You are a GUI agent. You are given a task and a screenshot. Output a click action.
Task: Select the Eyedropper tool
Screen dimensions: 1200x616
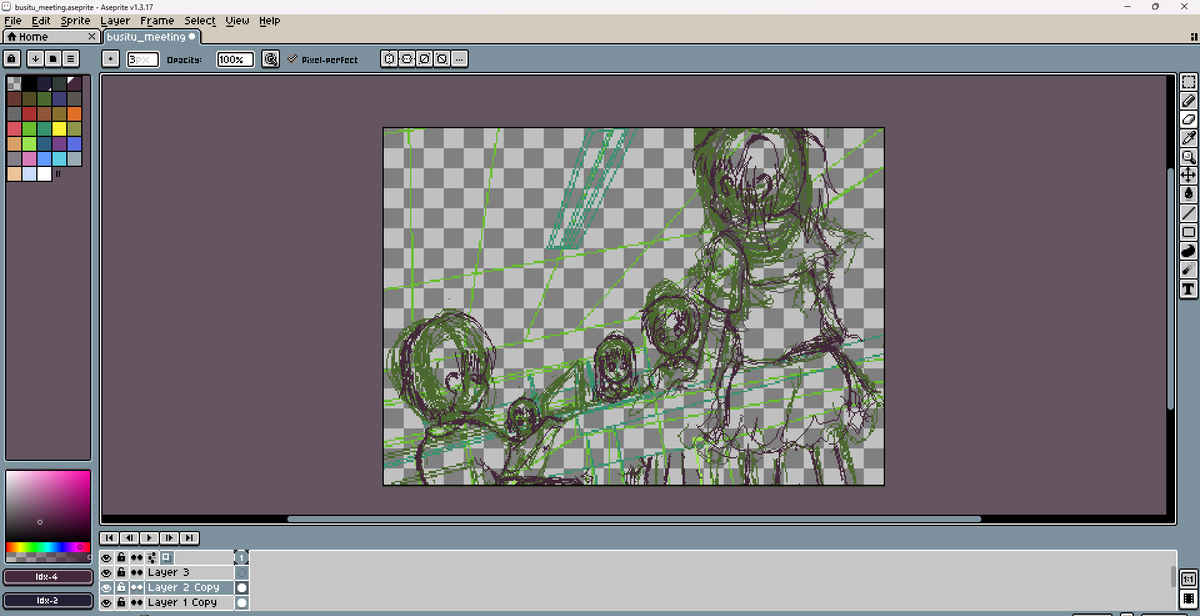point(1189,138)
